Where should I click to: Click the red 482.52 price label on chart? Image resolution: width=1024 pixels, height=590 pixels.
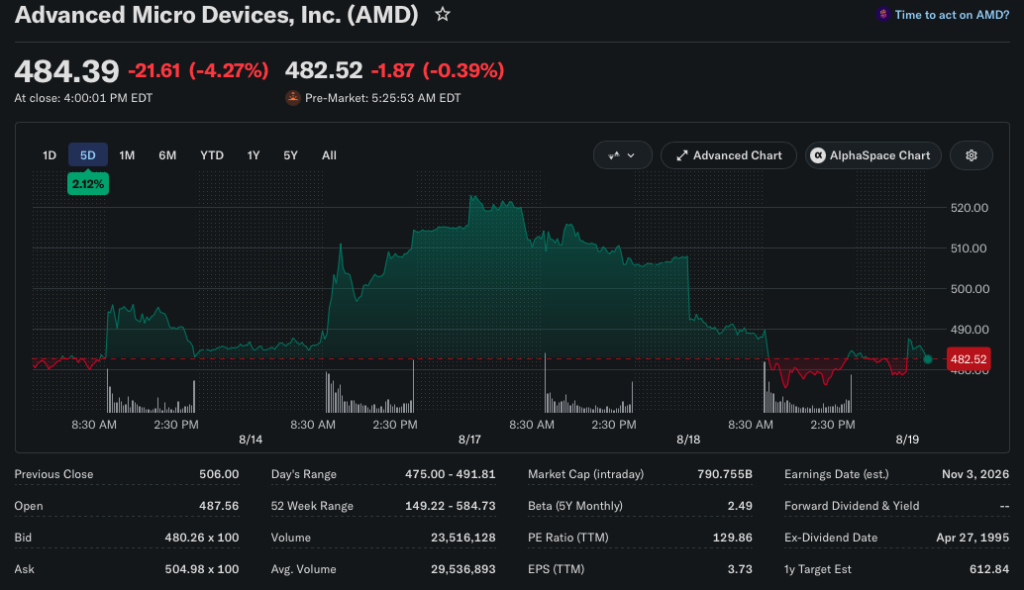[968, 359]
